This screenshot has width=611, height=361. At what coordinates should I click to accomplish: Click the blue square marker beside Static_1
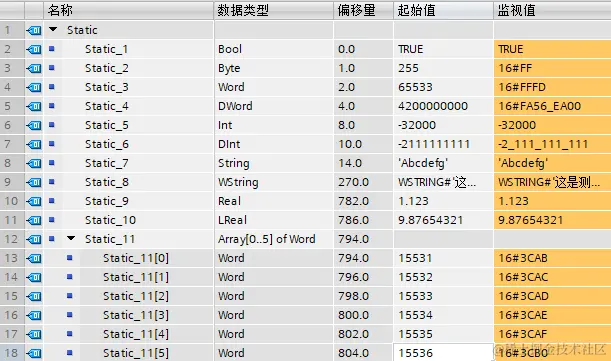tap(51, 49)
